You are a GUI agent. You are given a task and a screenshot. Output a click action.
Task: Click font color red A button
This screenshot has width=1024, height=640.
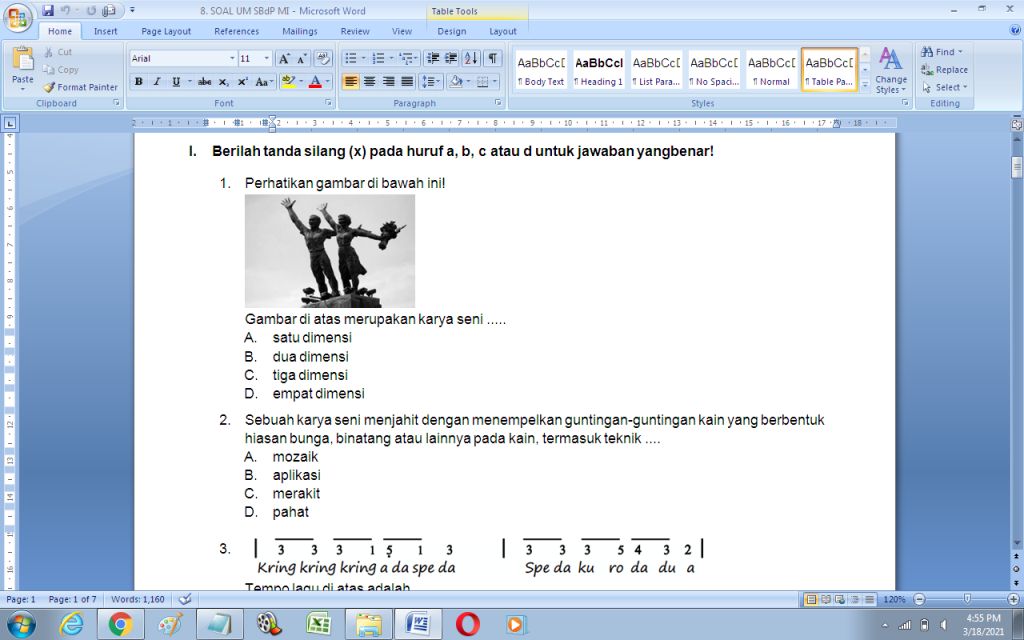(x=315, y=82)
